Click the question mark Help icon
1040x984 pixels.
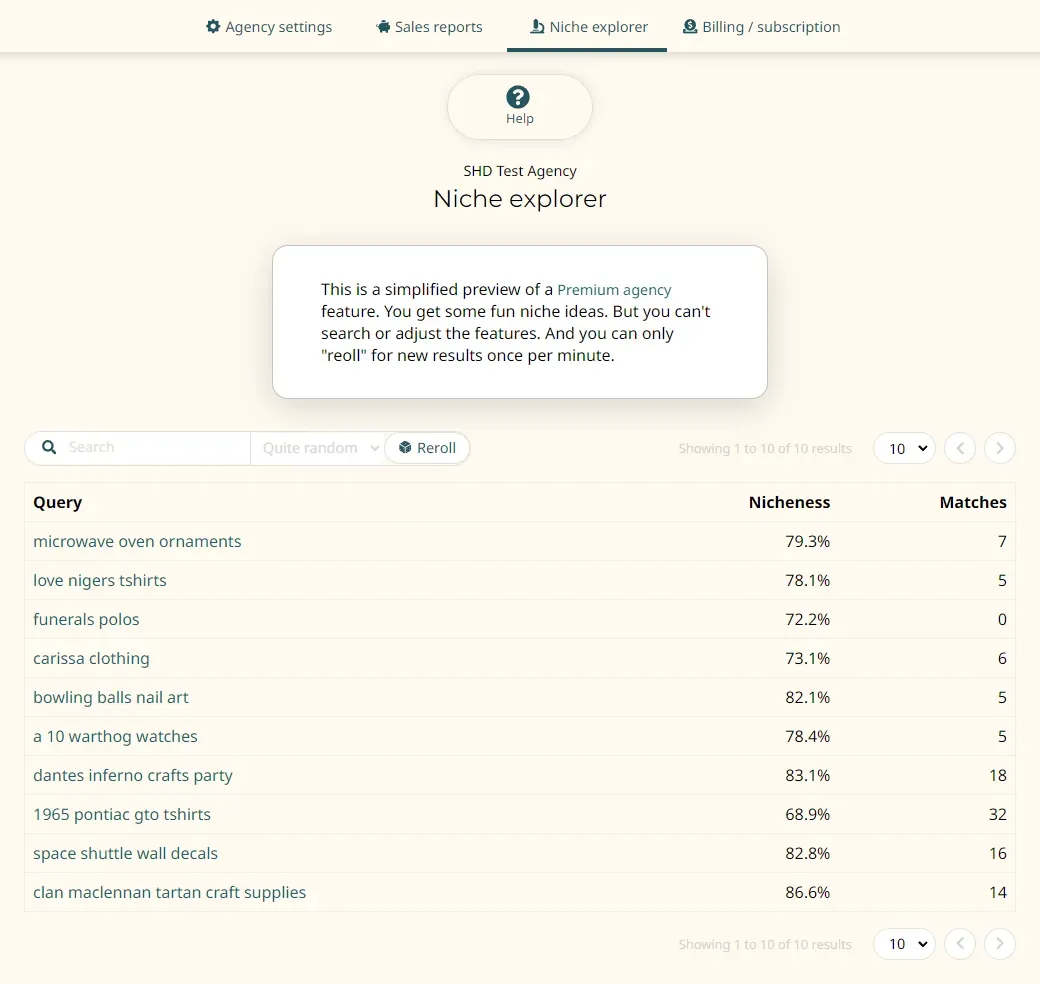coord(518,97)
